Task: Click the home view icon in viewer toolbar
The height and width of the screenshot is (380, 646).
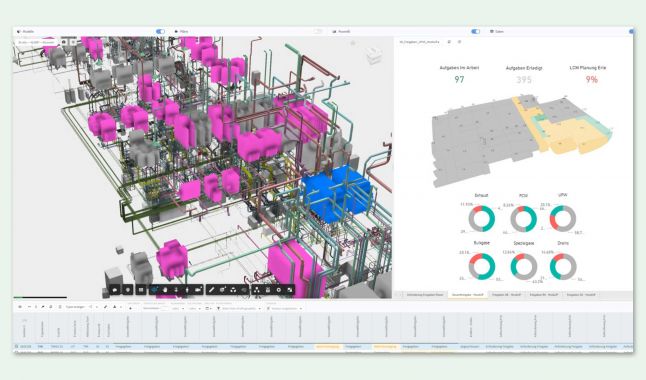Action: point(115,290)
